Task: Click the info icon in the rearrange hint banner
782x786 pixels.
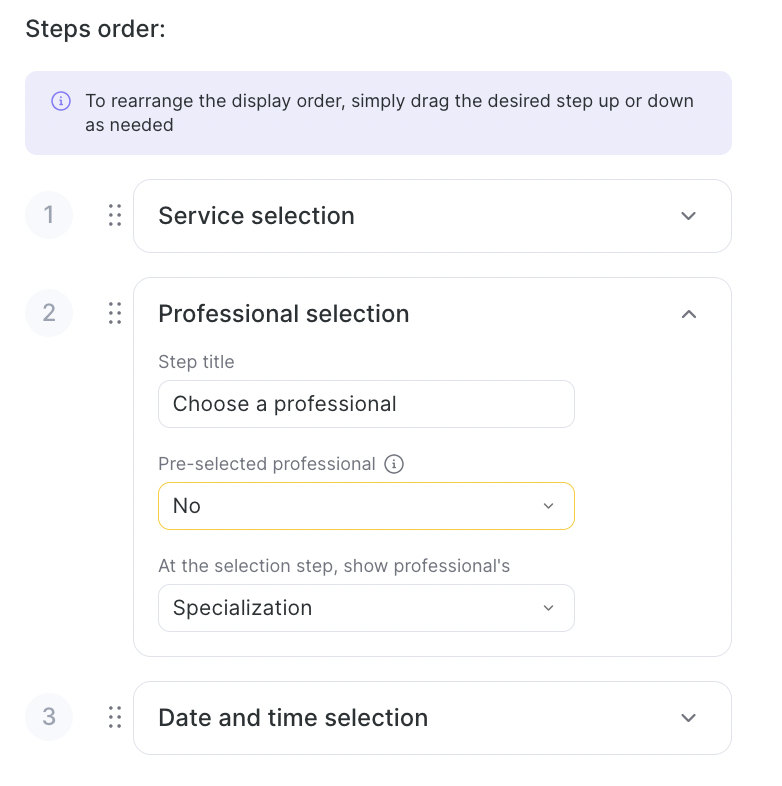Action: coord(61,101)
